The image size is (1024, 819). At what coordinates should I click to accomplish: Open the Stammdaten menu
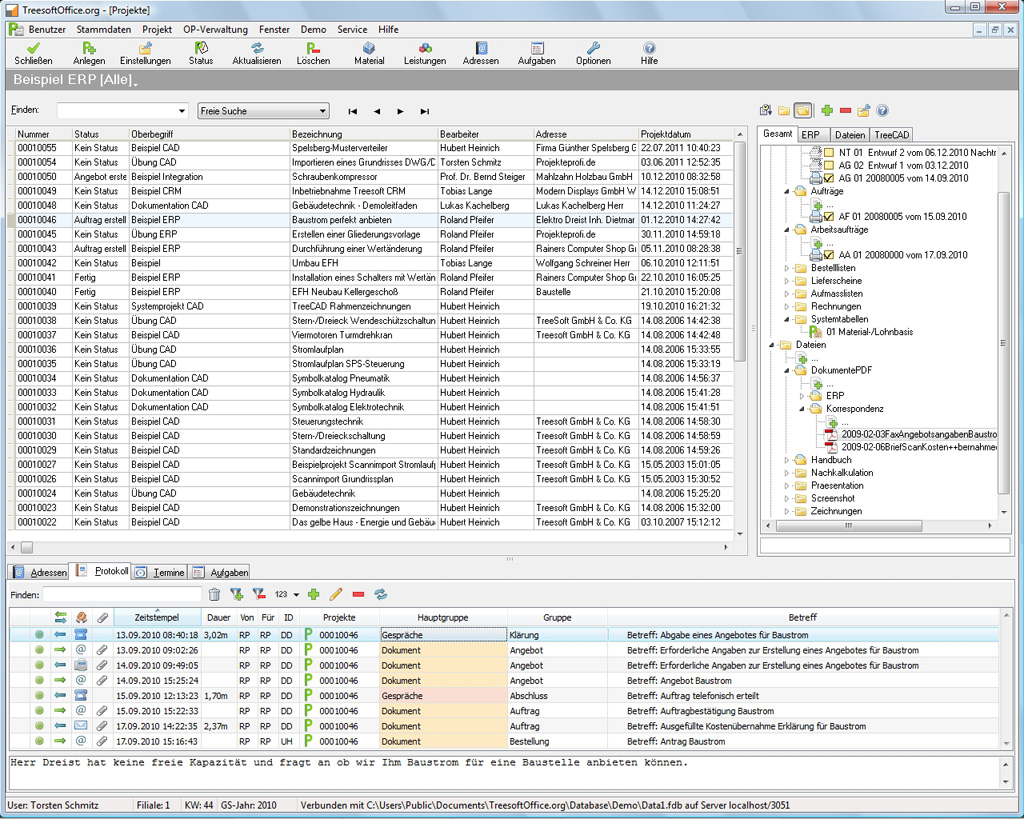coord(103,29)
